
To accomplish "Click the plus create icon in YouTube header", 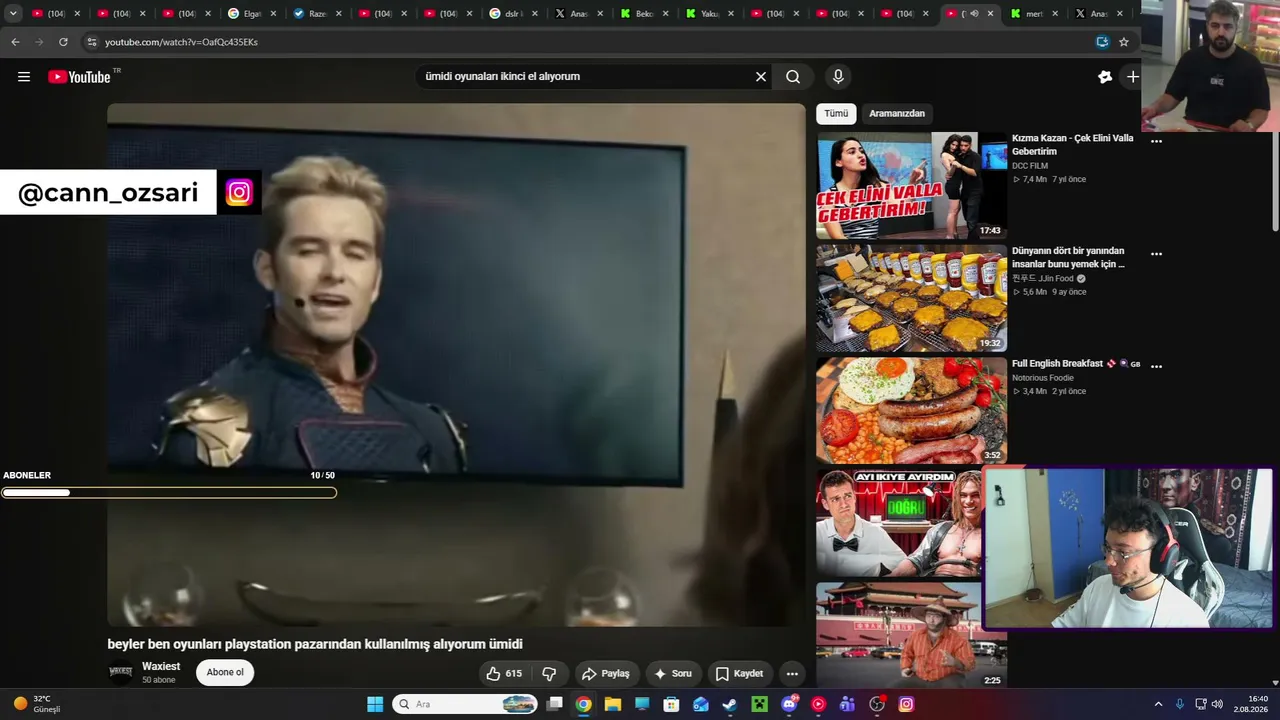I will 1132,77.
